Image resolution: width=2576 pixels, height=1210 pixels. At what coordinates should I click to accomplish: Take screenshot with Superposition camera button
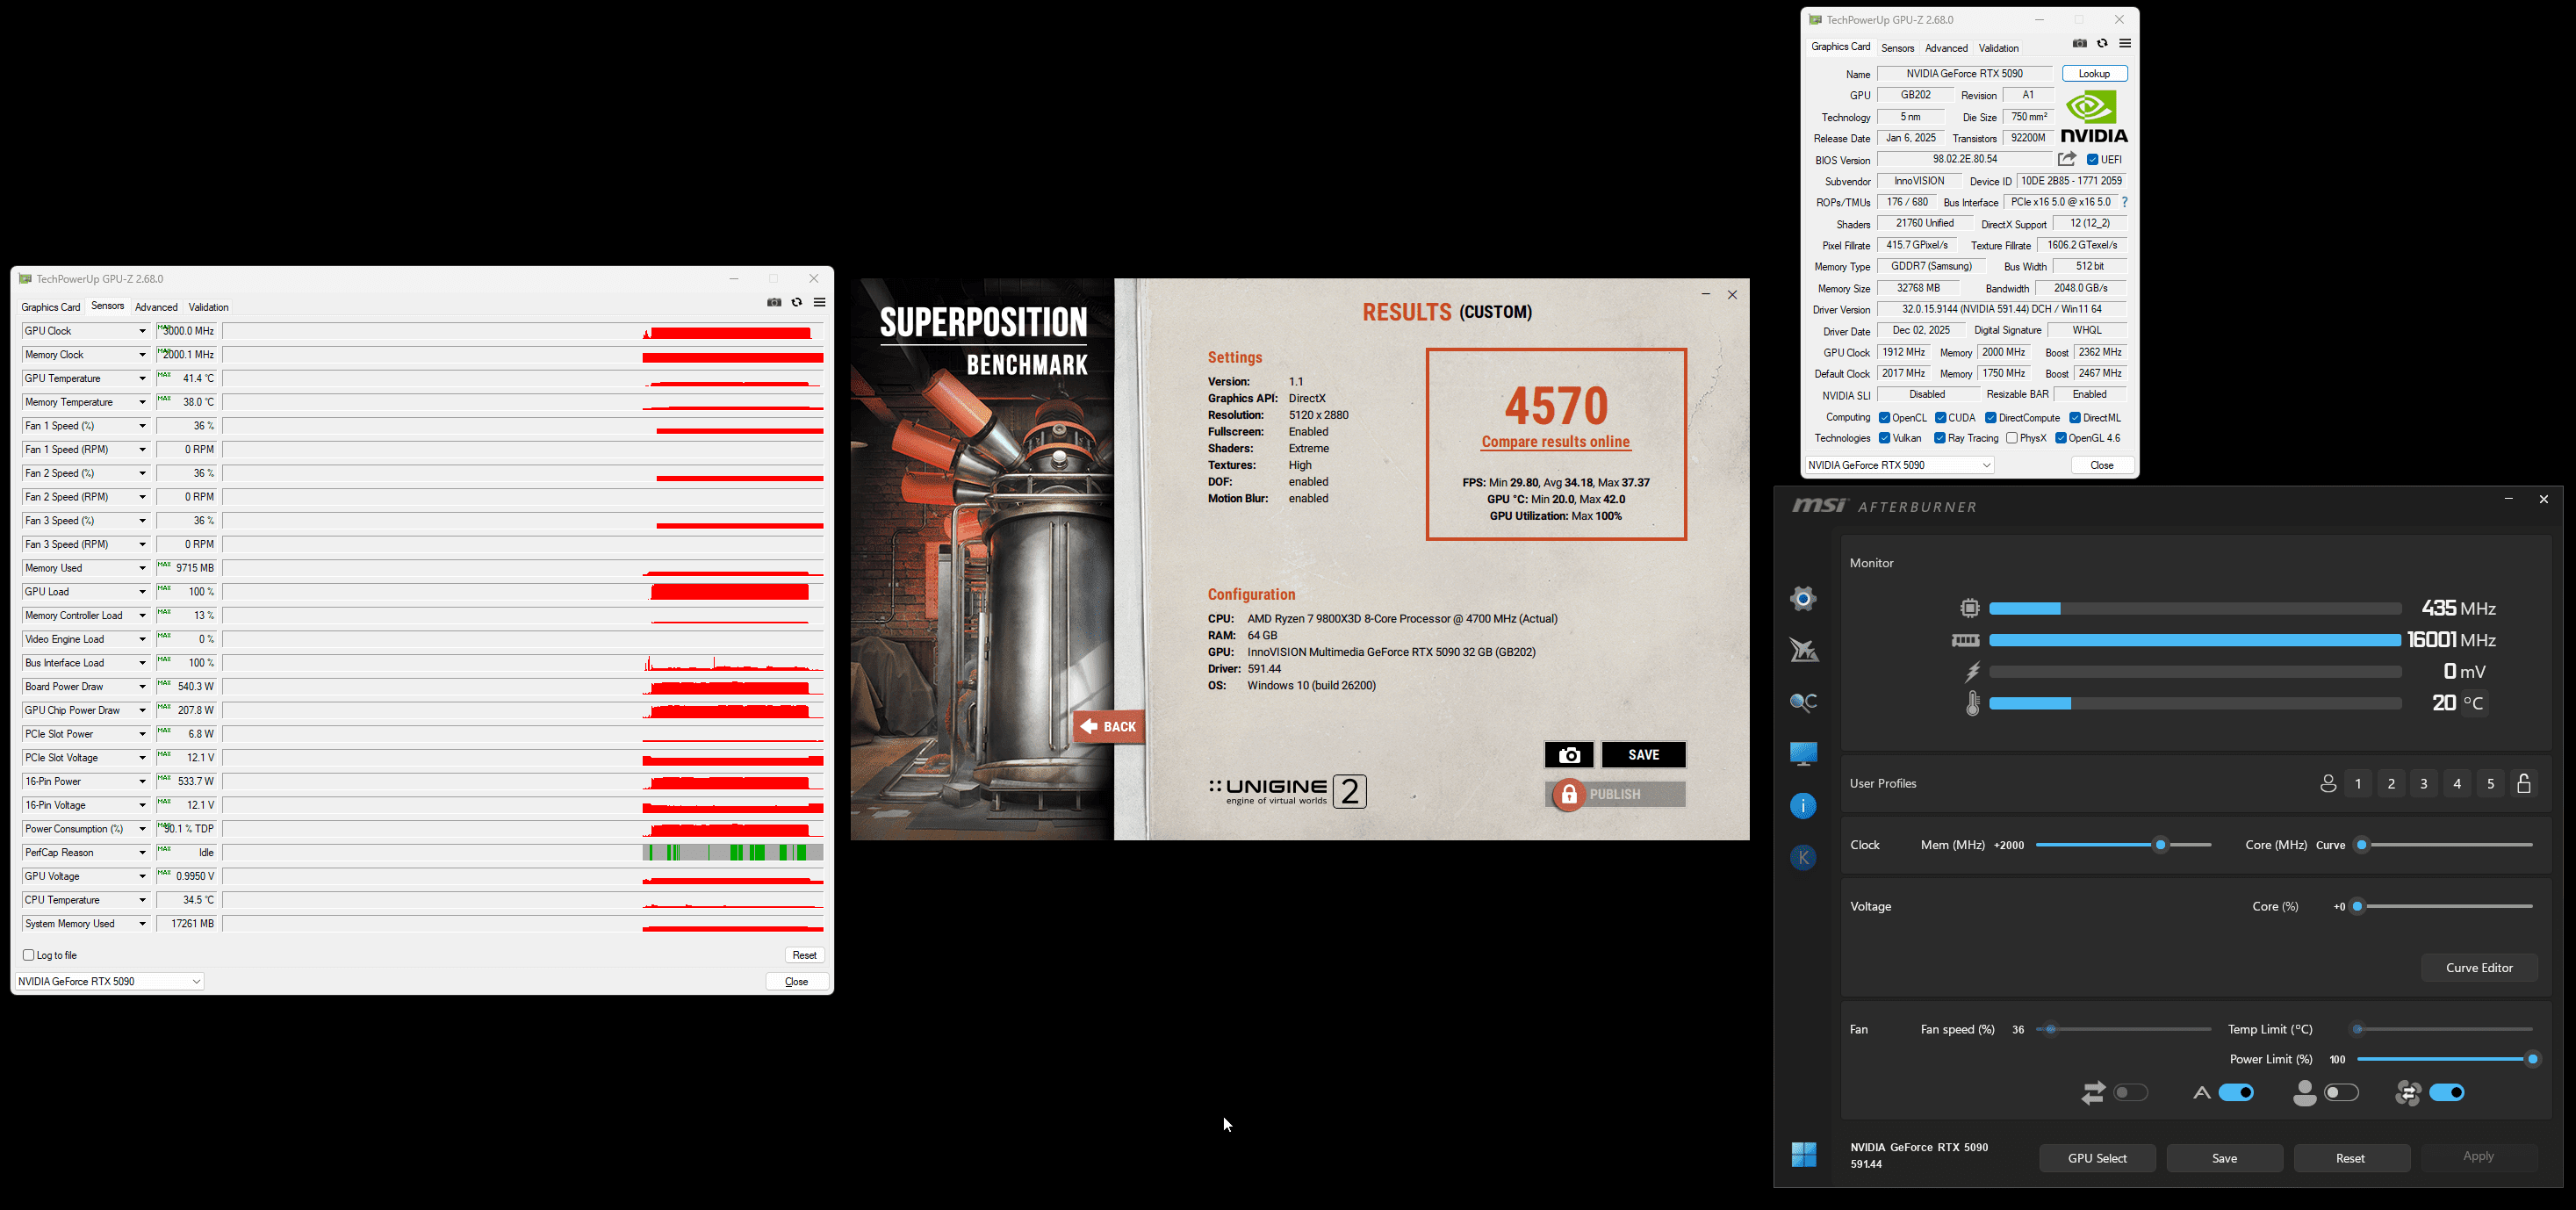(1568, 755)
